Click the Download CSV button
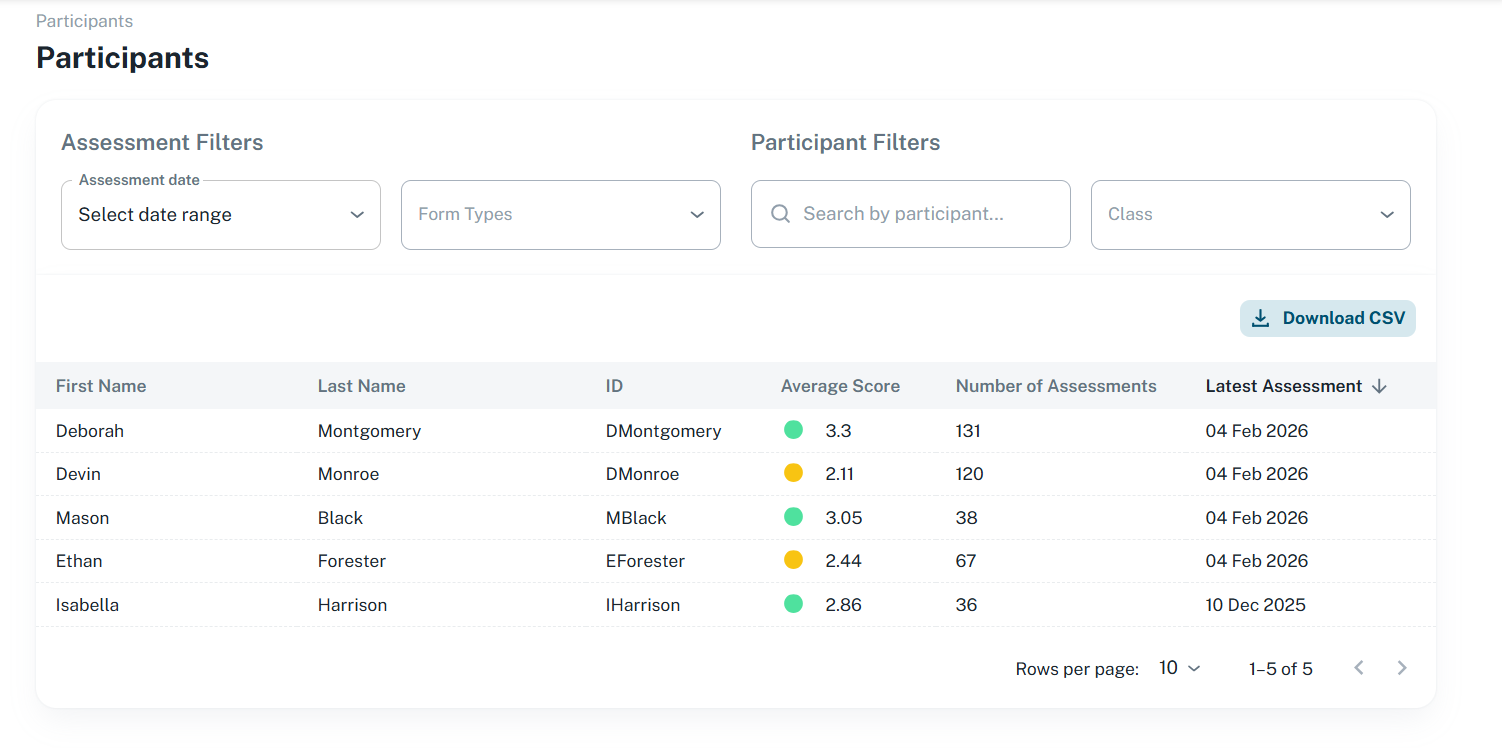 click(1327, 317)
